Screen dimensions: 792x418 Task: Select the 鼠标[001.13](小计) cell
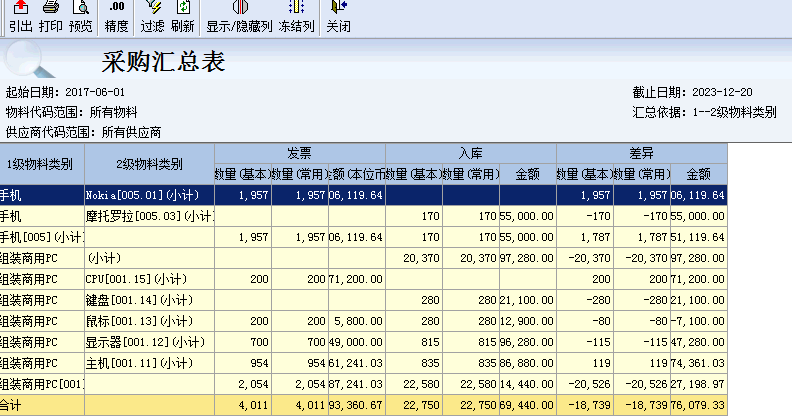pyautogui.click(x=150, y=321)
